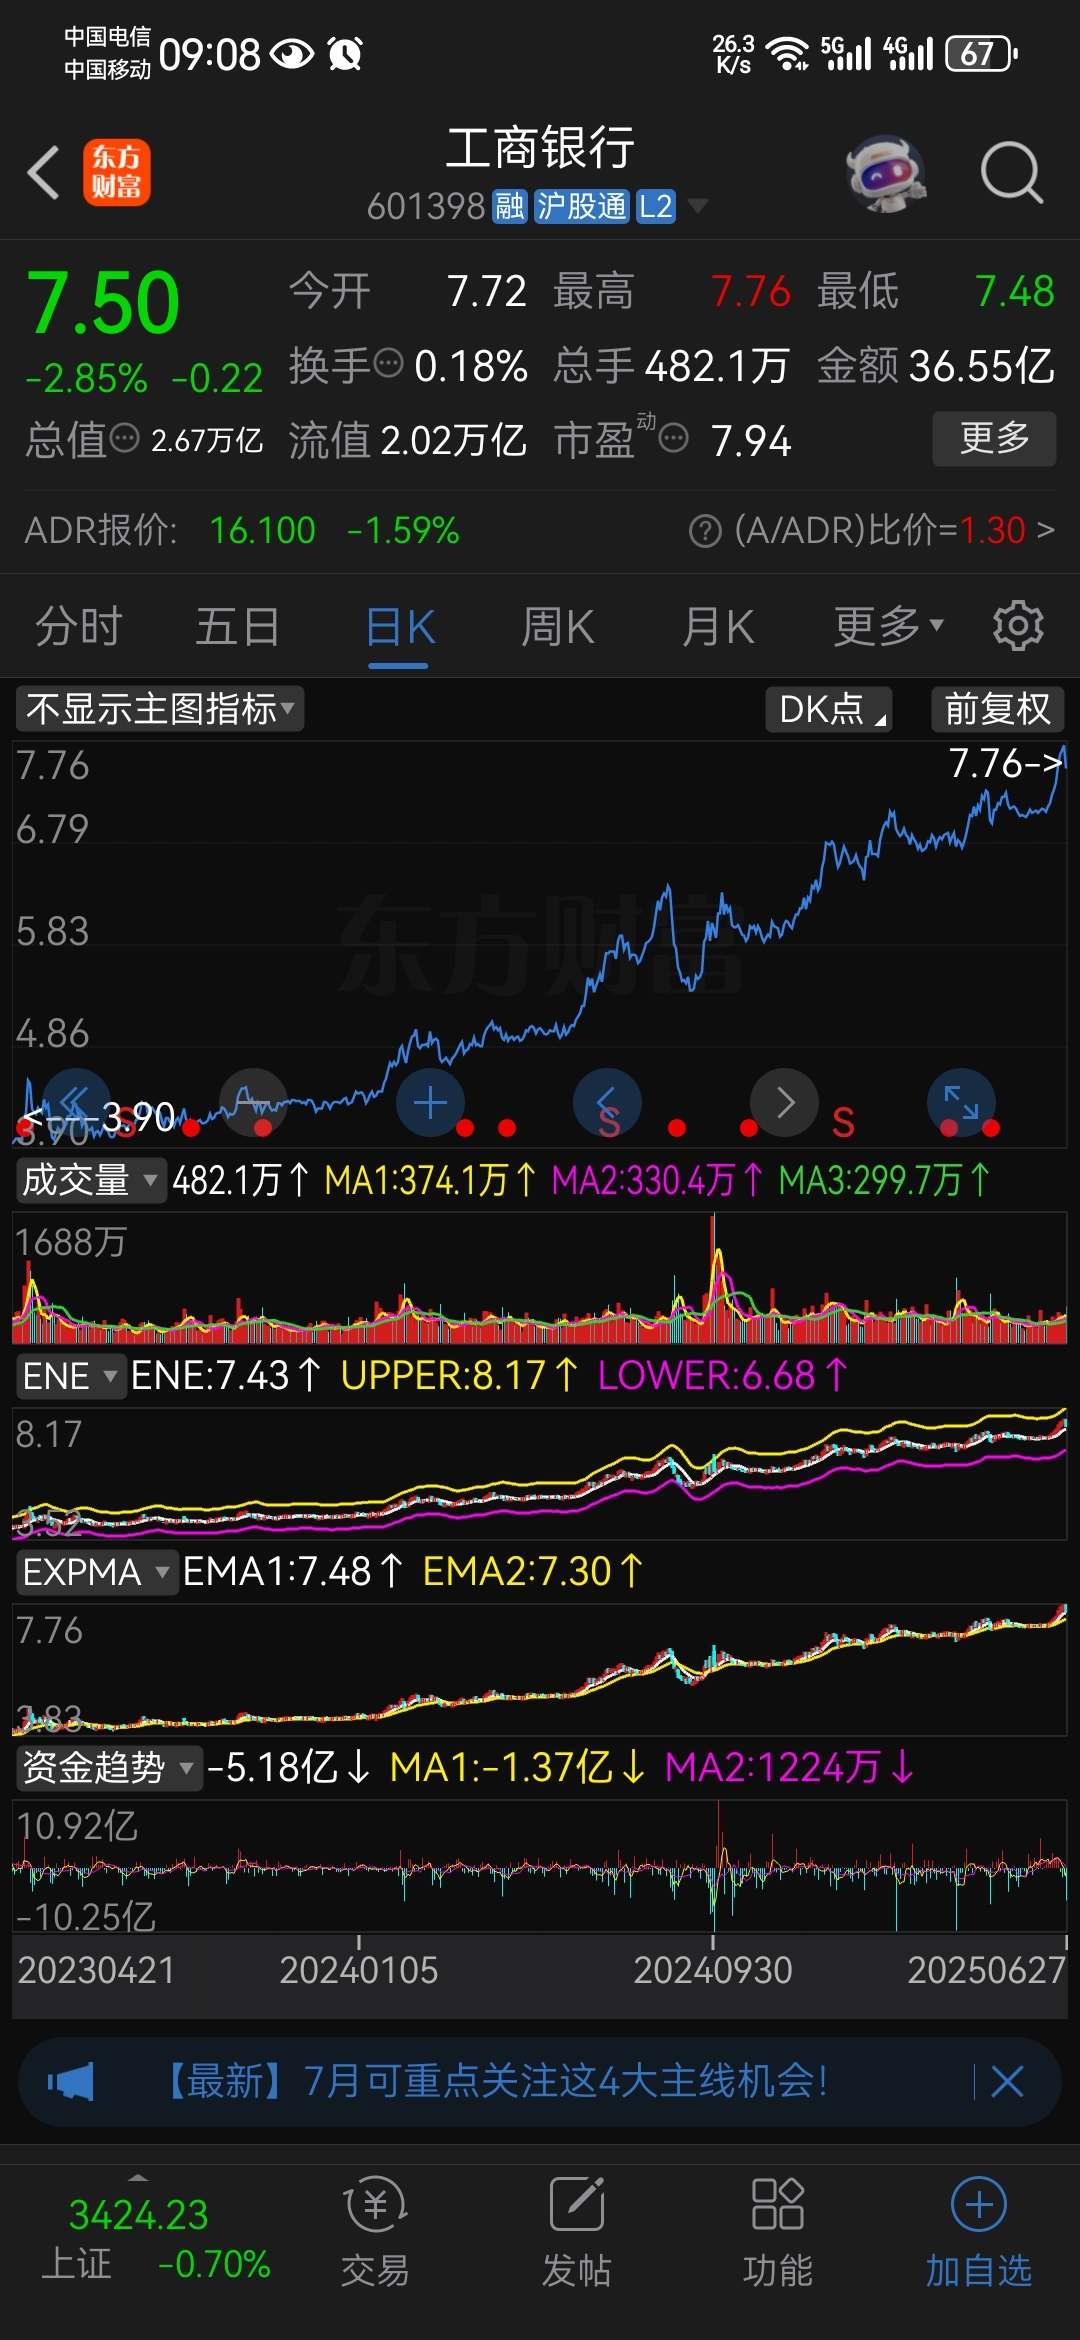The width and height of the screenshot is (1080, 2340).
Task: Expand Shanghai index ticker caret
Action: (138, 2177)
